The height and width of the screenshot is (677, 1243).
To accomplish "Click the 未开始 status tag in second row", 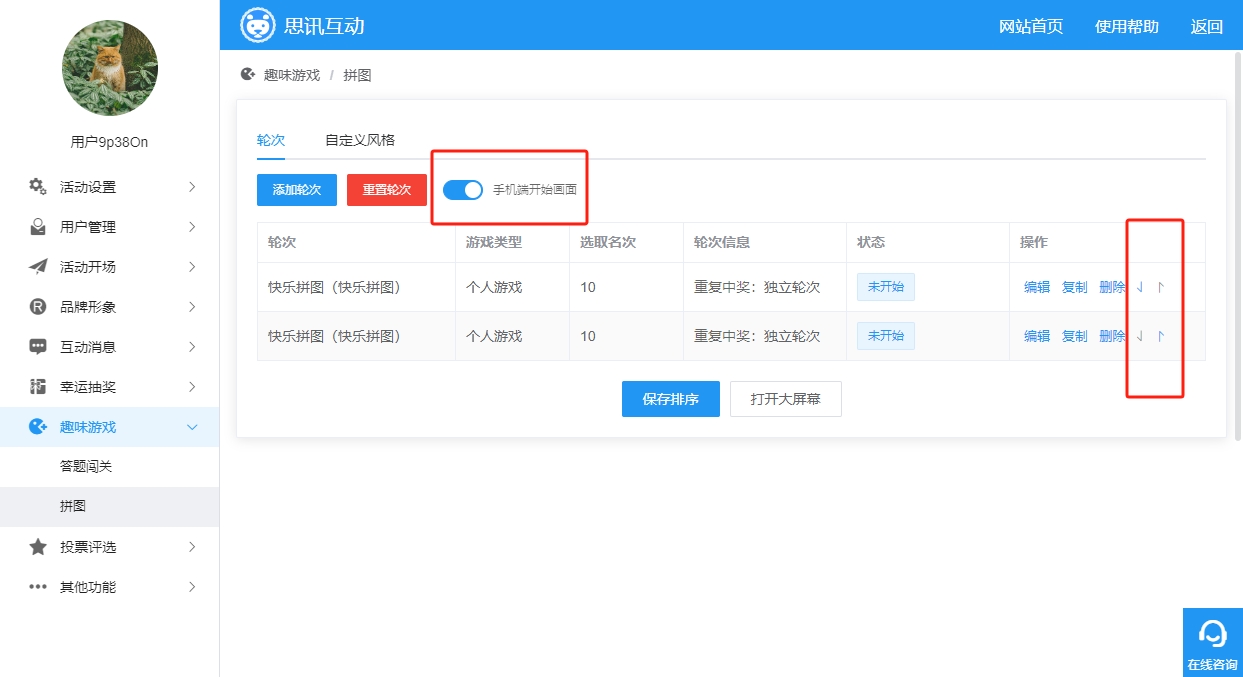I will 886,336.
